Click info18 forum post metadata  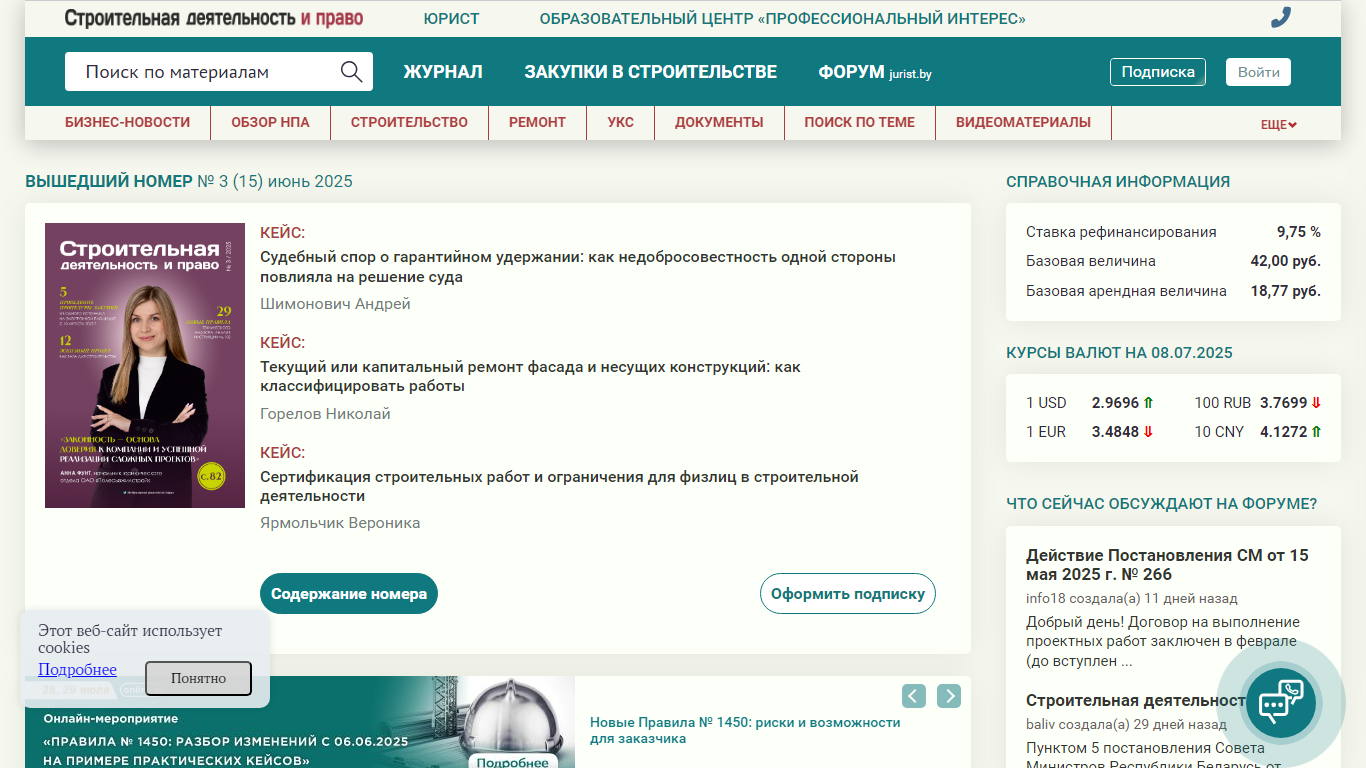[1132, 599]
